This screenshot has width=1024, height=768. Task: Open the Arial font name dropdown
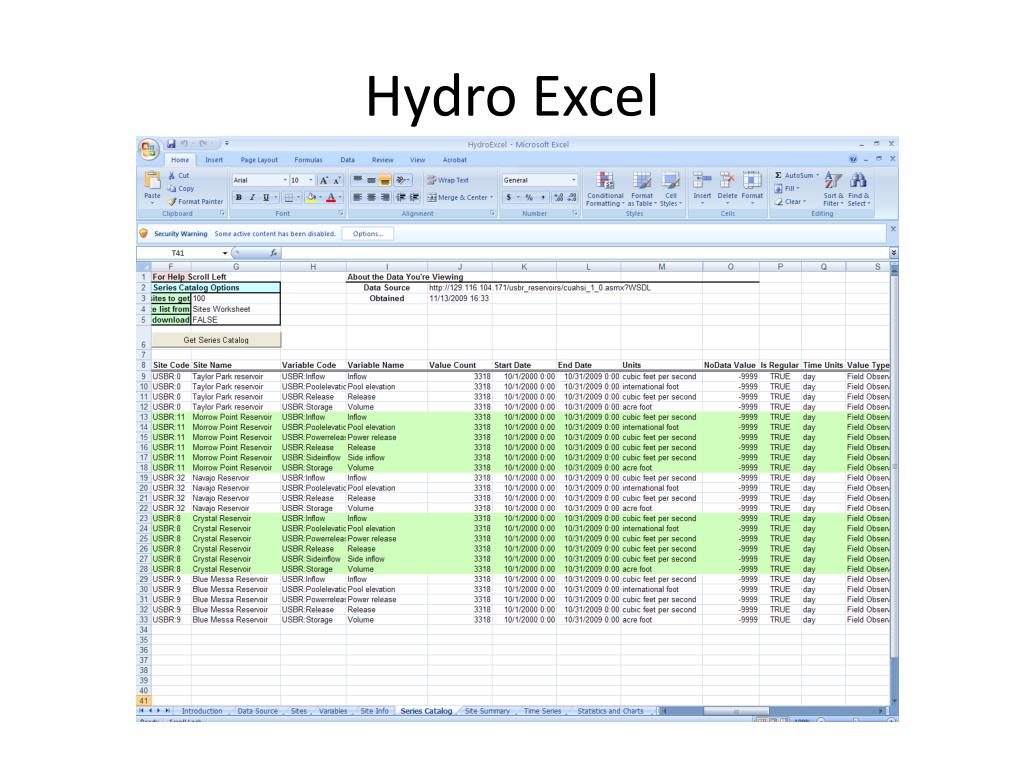point(285,180)
